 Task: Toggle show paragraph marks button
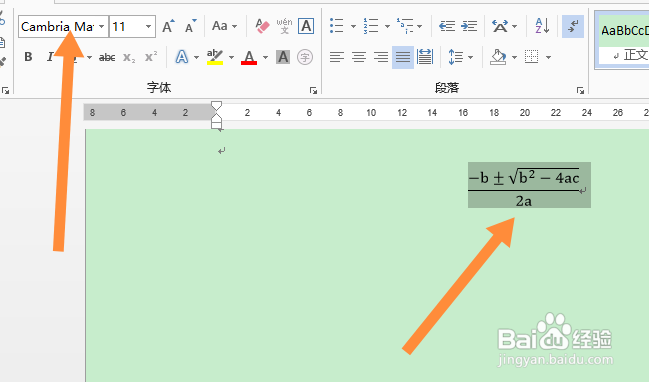[x=573, y=26]
